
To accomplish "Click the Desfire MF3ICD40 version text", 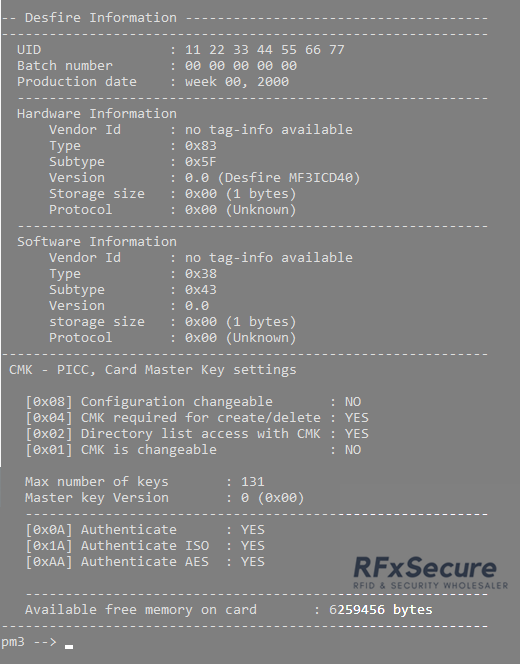I will tap(289, 178).
